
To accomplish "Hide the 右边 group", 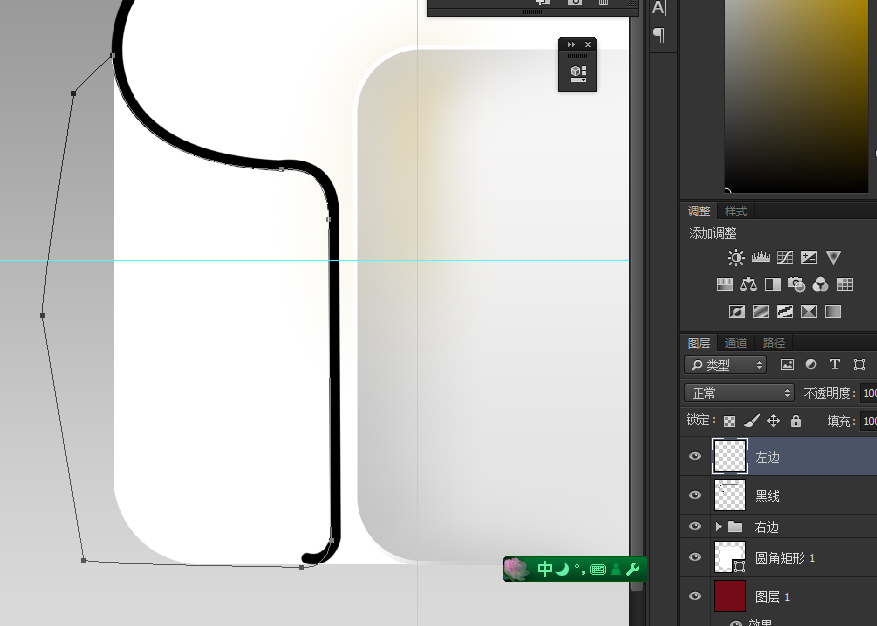I will (x=695, y=526).
